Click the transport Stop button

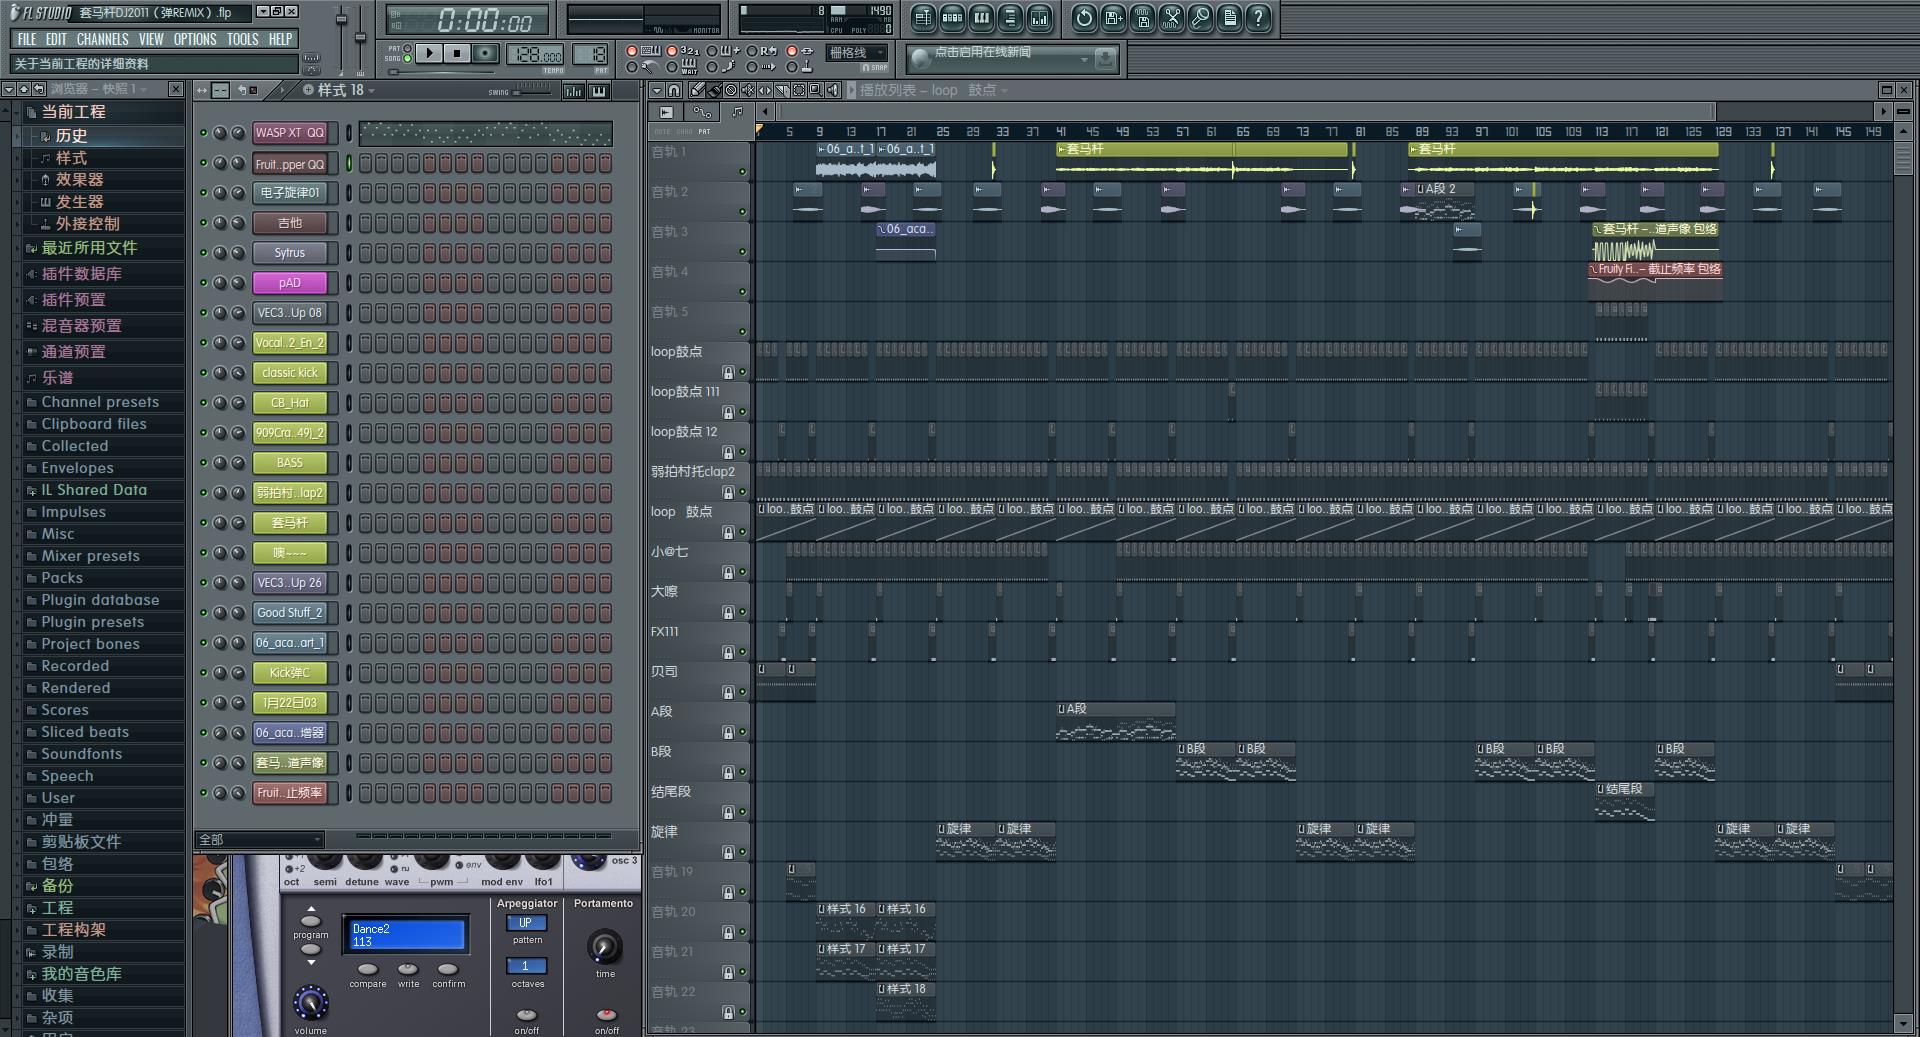click(457, 53)
